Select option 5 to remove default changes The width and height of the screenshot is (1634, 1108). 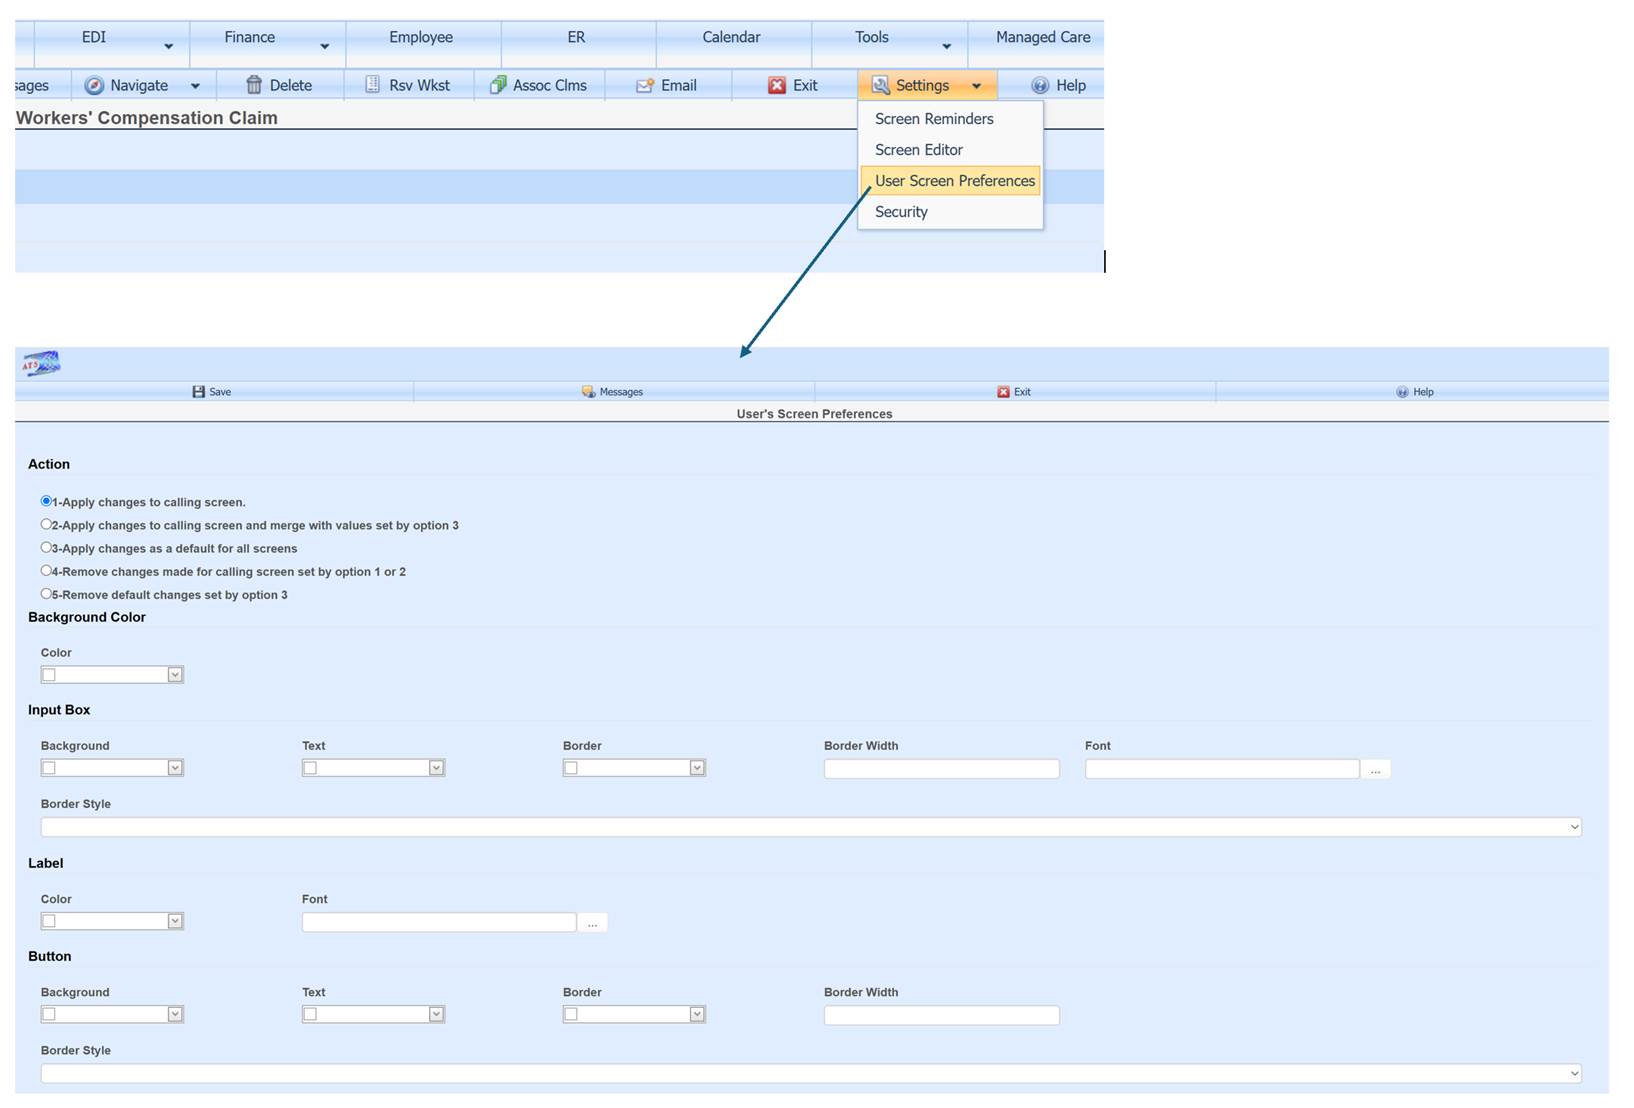(46, 593)
